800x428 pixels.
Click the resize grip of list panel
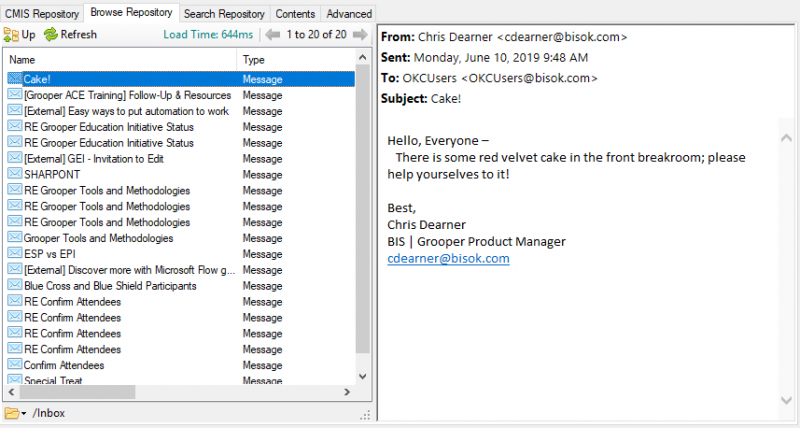[365, 415]
